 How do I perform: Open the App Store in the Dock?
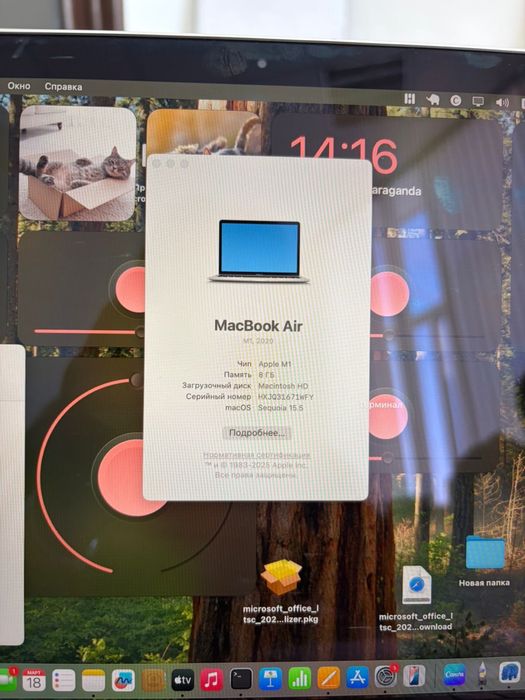click(x=358, y=677)
